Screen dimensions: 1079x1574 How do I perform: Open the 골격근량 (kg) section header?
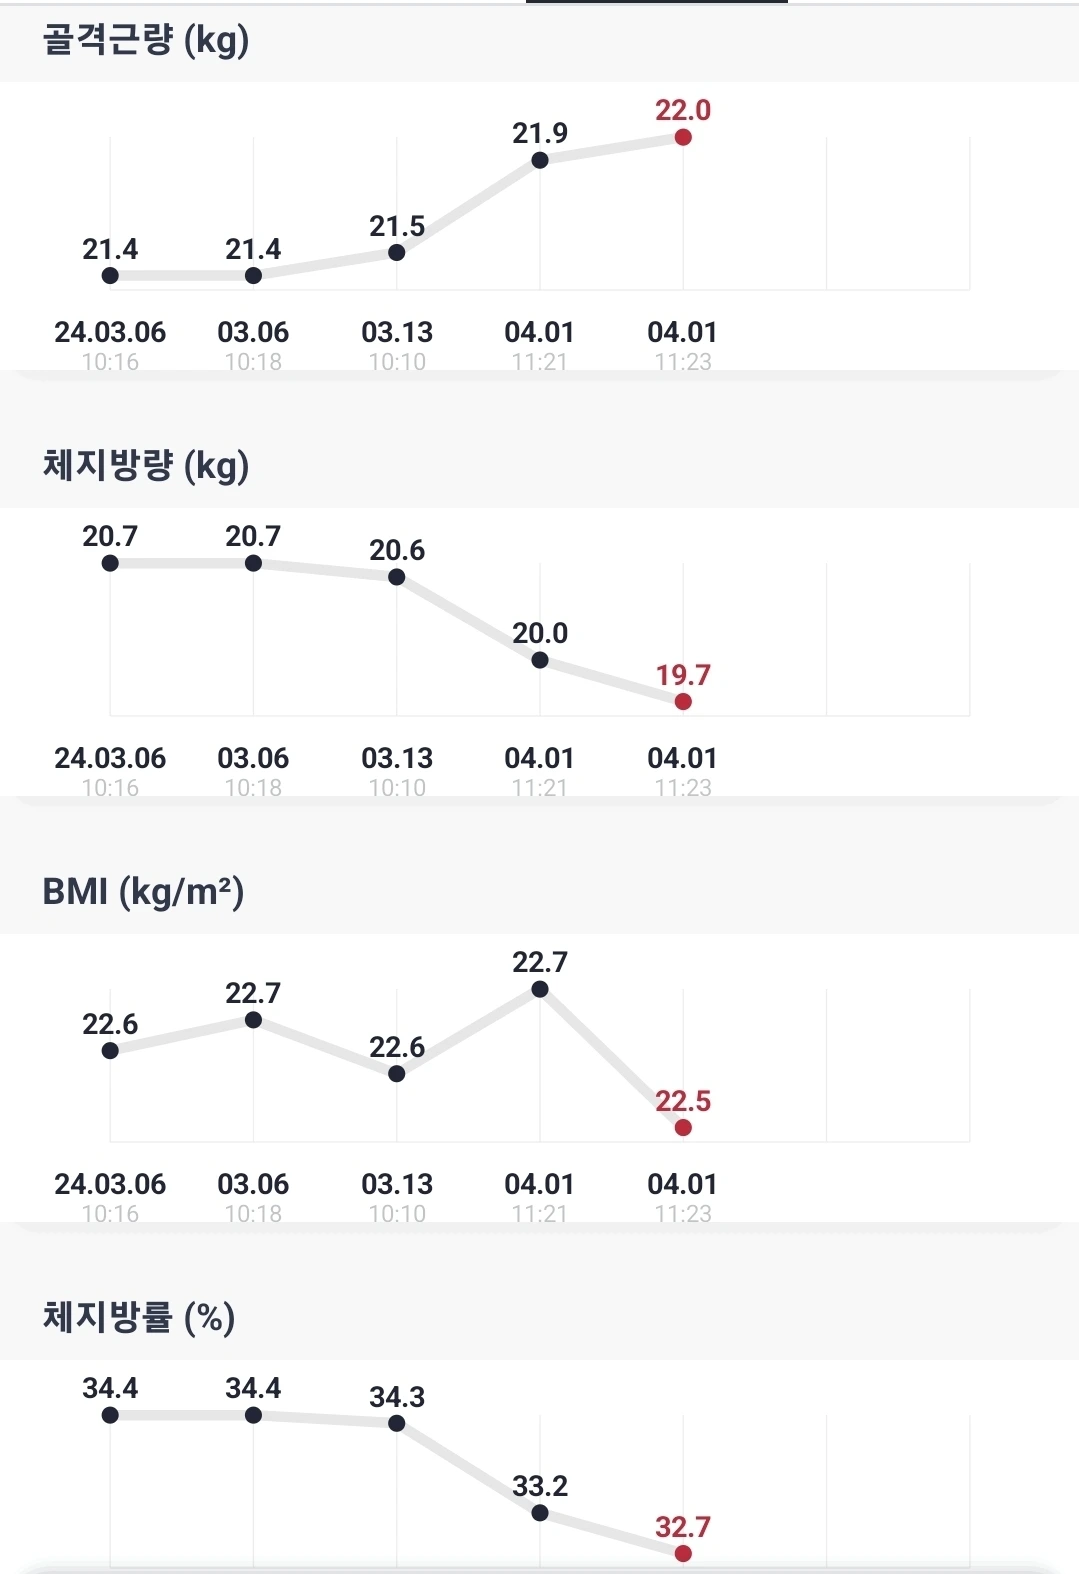coord(539,43)
